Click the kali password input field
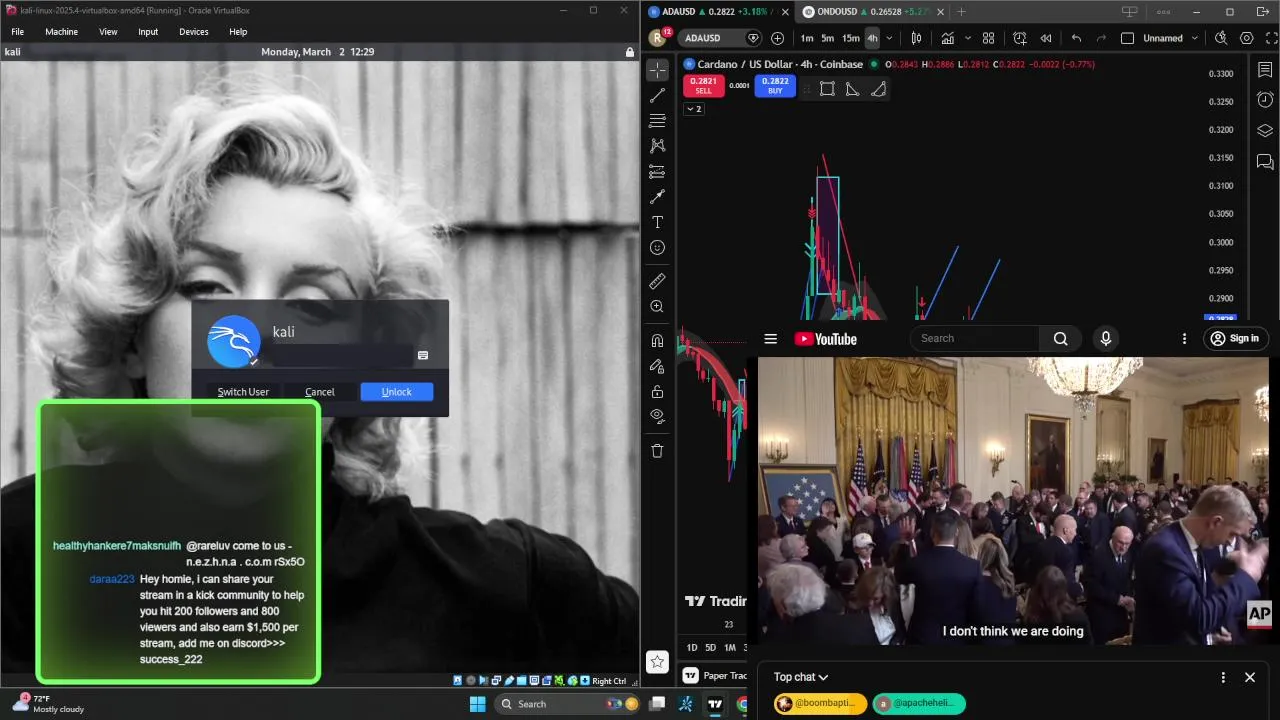Viewport: 1280px width, 720px height. [x=342, y=355]
